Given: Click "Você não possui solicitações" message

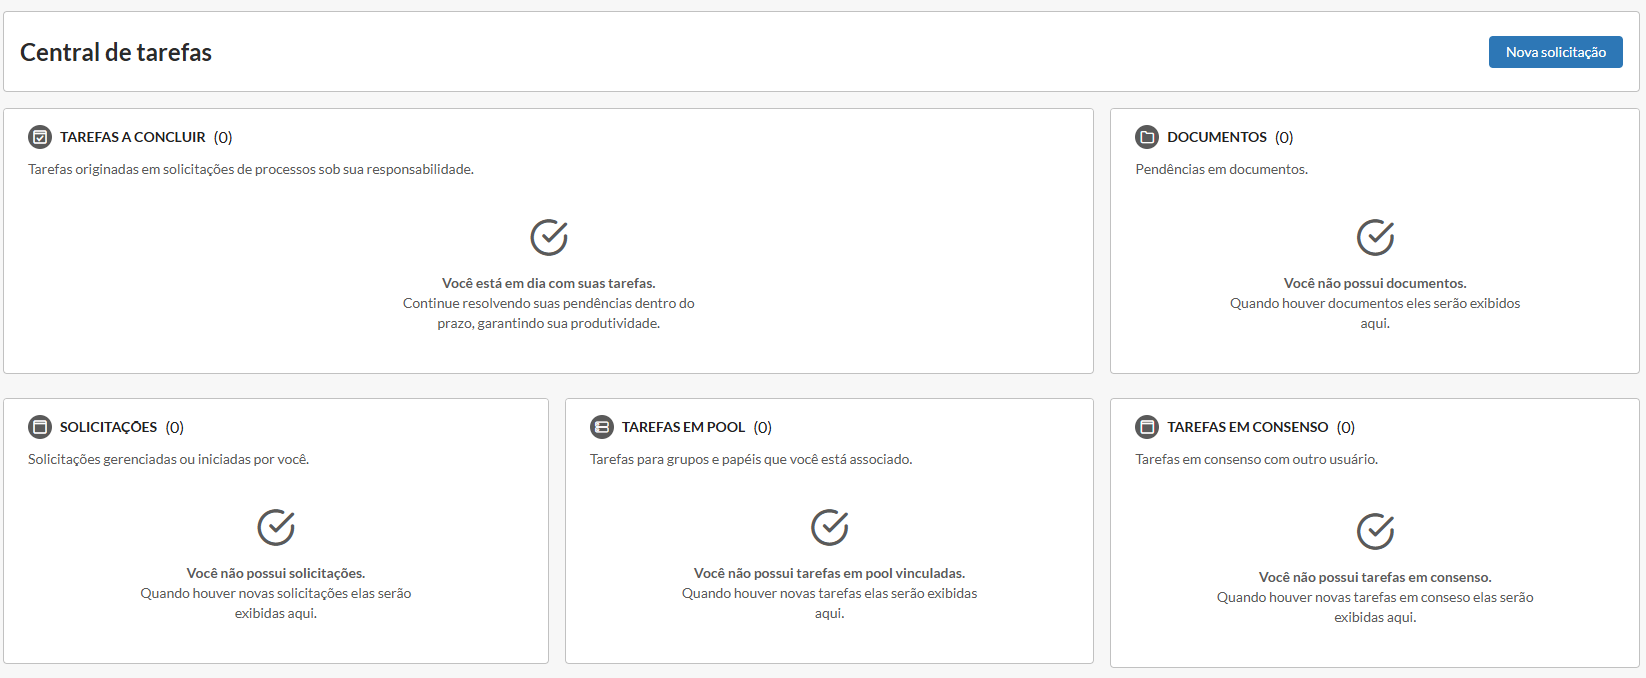Looking at the screenshot, I should tap(276, 573).
